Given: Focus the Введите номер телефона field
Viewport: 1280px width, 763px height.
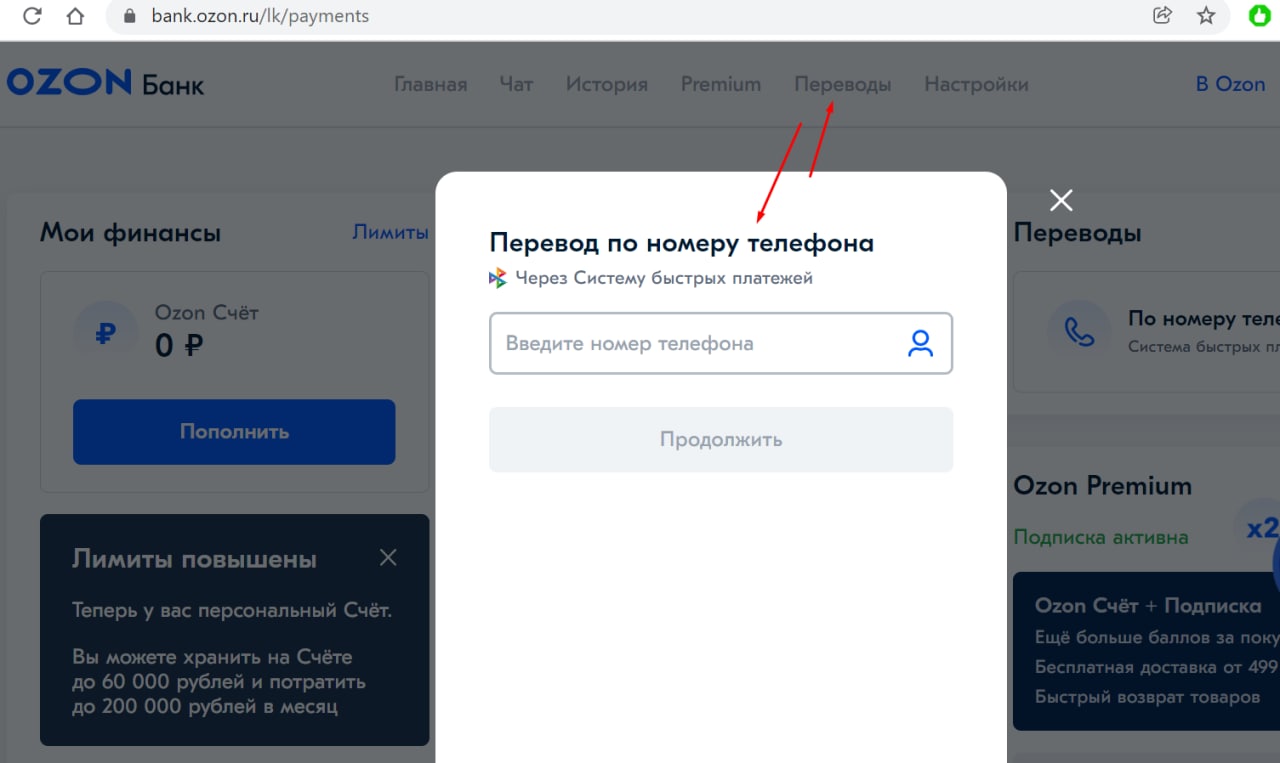Looking at the screenshot, I should click(x=720, y=344).
